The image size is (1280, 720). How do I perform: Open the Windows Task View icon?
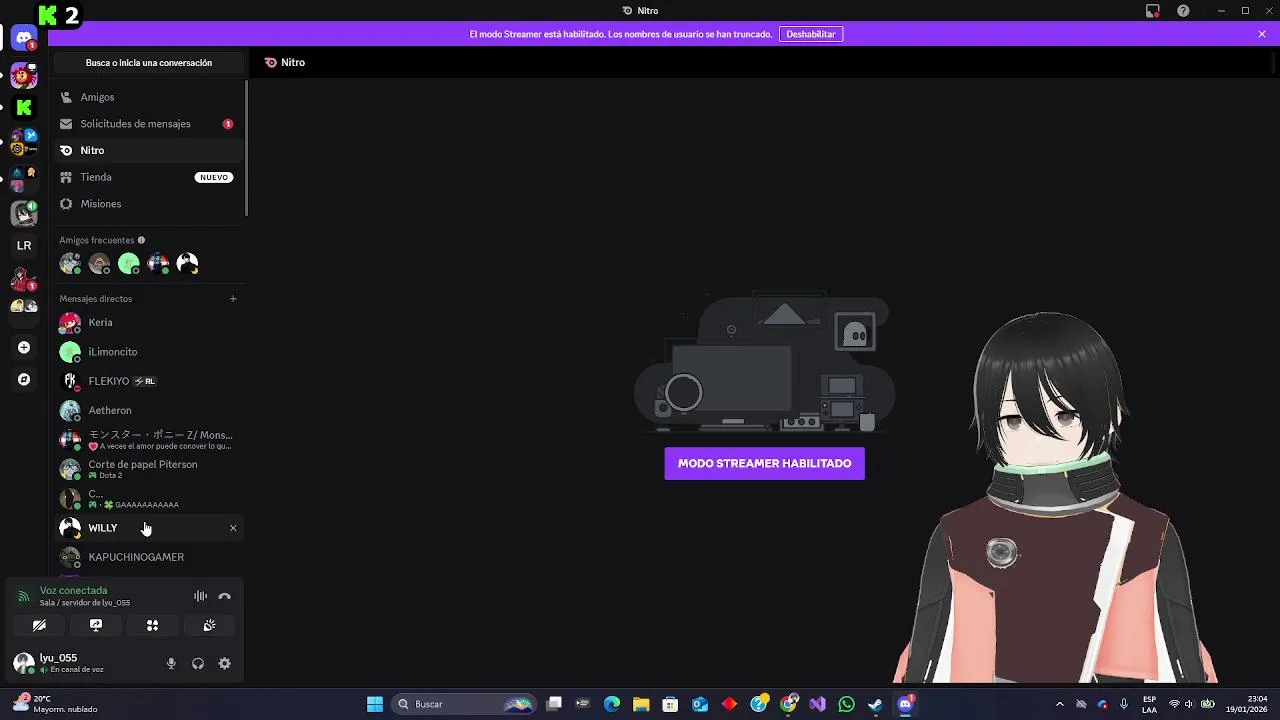pos(554,704)
